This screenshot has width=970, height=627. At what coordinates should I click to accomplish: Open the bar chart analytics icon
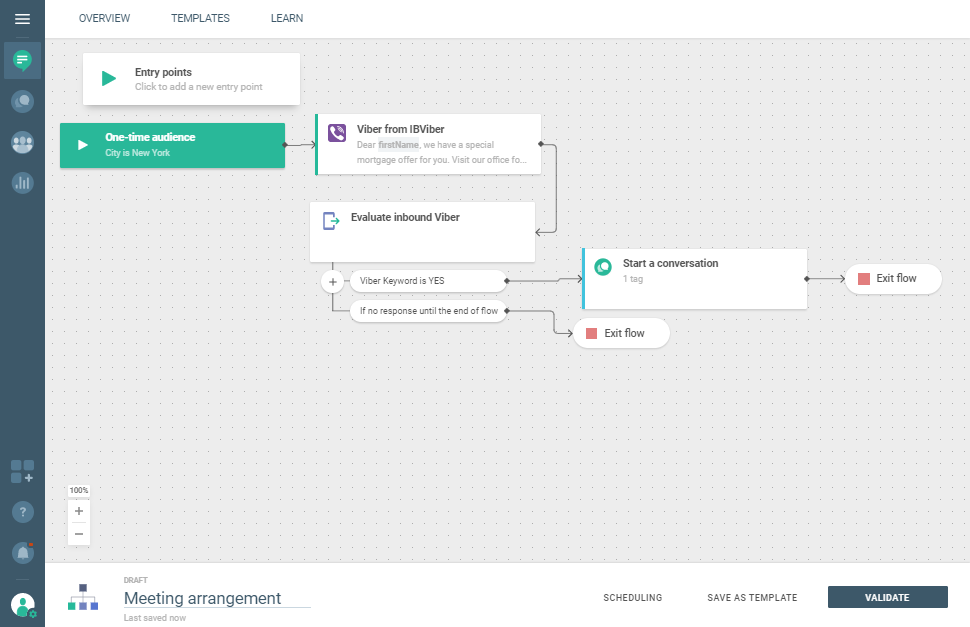point(22,183)
